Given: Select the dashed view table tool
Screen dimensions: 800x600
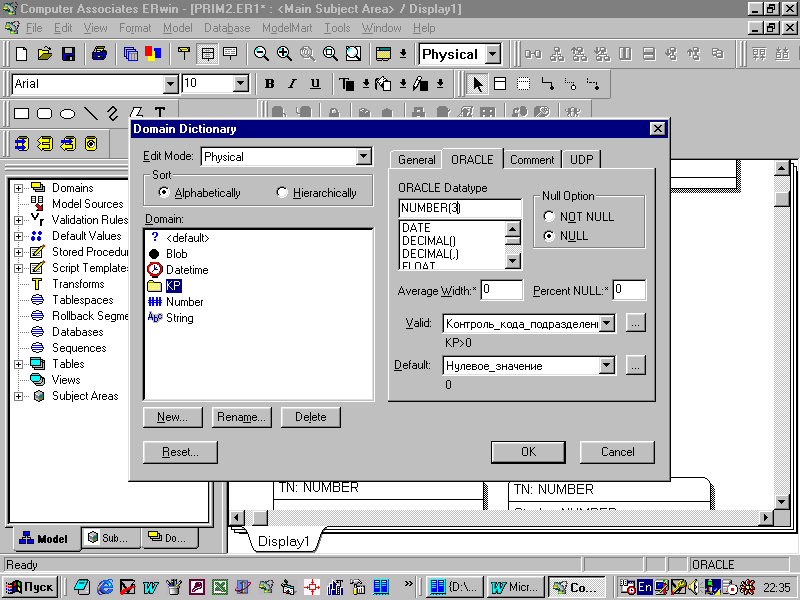Looking at the screenshot, I should (523, 84).
